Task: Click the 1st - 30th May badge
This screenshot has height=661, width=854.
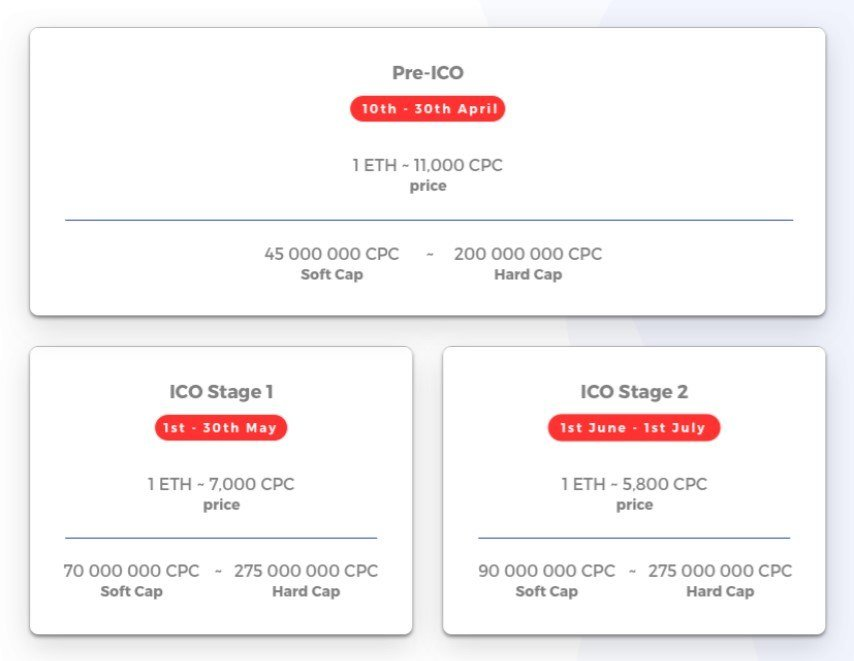Action: click(x=221, y=428)
